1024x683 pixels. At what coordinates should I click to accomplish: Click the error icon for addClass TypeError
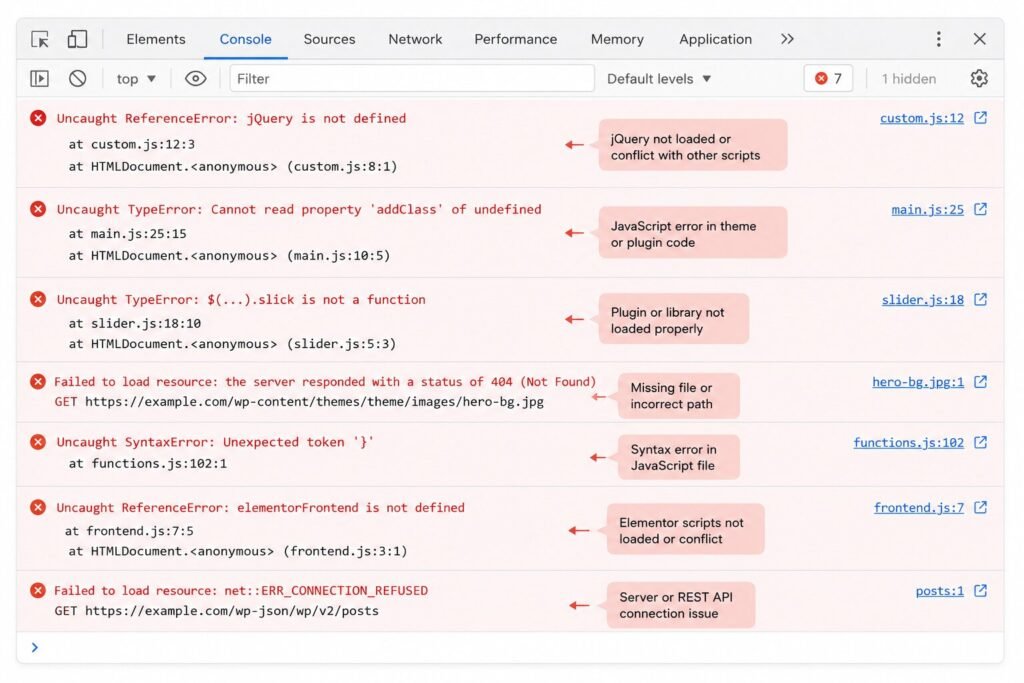38,209
